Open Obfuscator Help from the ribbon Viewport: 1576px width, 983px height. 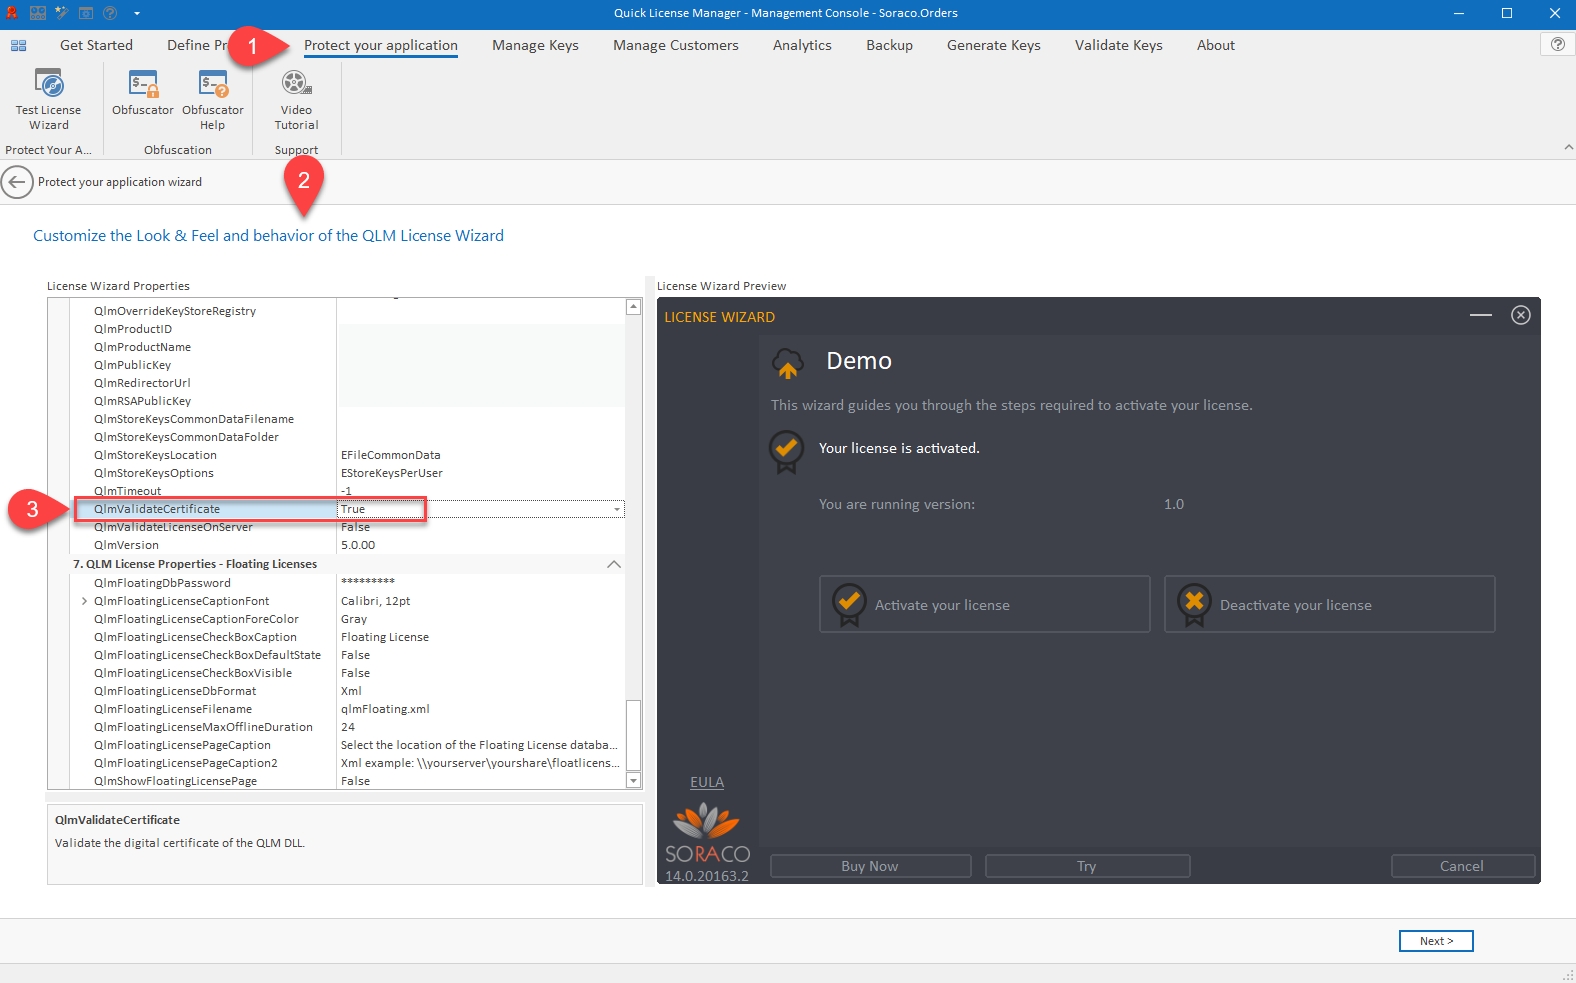[x=212, y=99]
